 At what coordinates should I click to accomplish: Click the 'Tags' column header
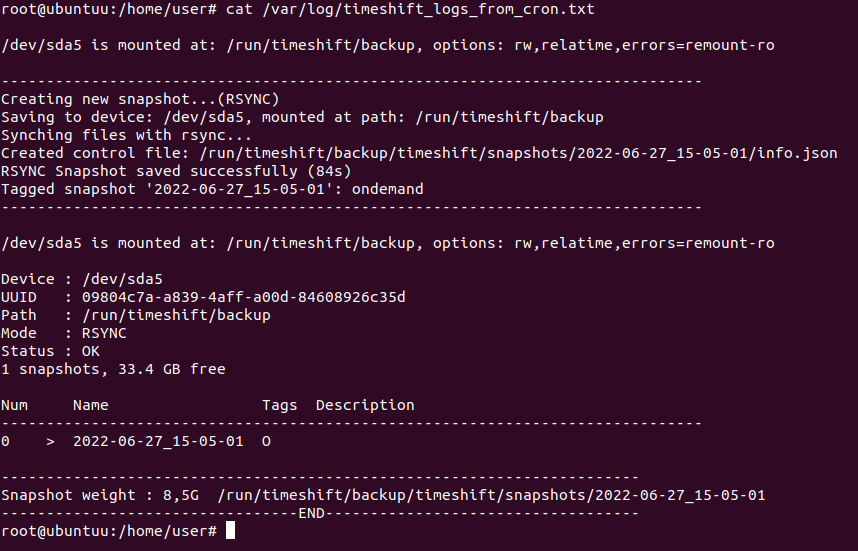[x=280, y=405]
